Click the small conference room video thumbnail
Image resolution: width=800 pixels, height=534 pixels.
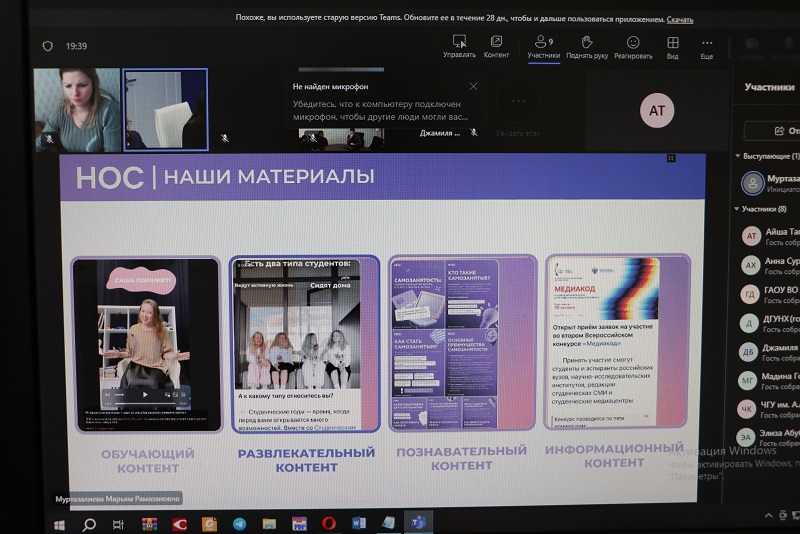coord(341,139)
